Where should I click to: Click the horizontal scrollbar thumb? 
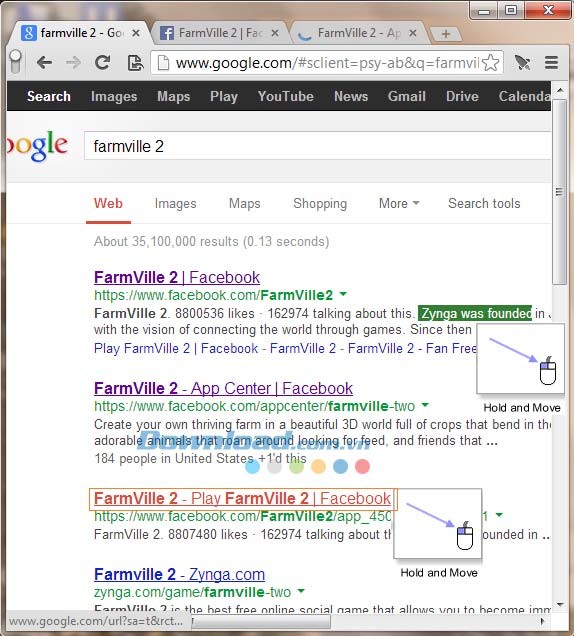pos(262,621)
